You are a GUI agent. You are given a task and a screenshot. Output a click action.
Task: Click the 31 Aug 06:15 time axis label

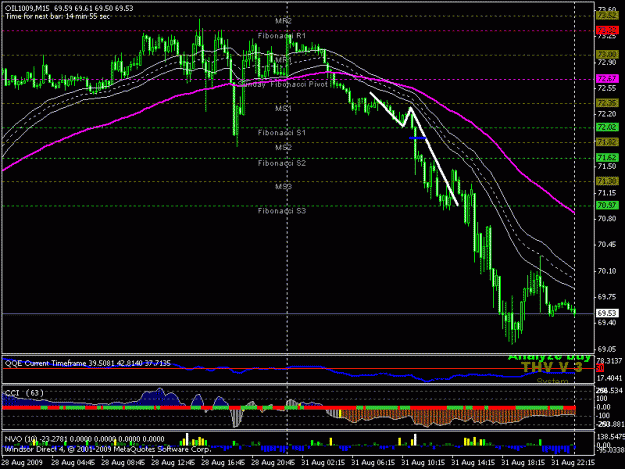(373, 463)
